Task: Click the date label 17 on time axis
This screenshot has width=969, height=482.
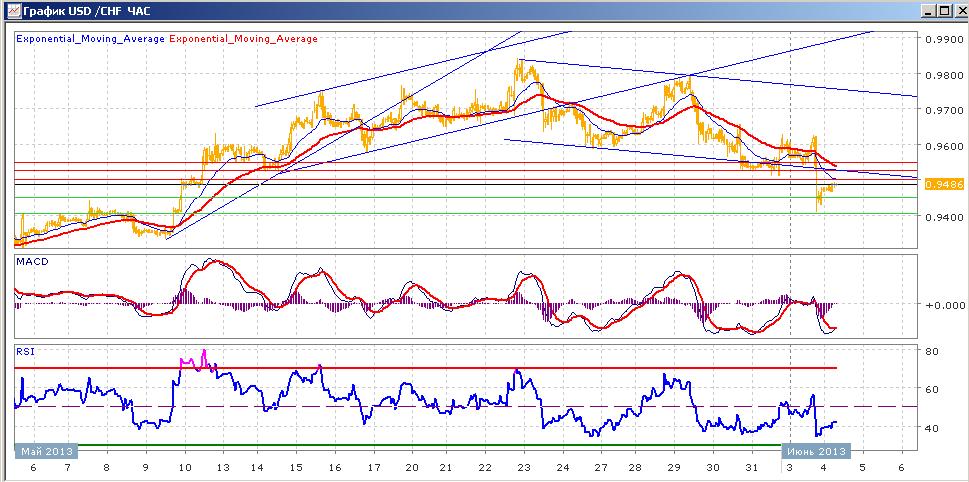Action: coord(376,468)
